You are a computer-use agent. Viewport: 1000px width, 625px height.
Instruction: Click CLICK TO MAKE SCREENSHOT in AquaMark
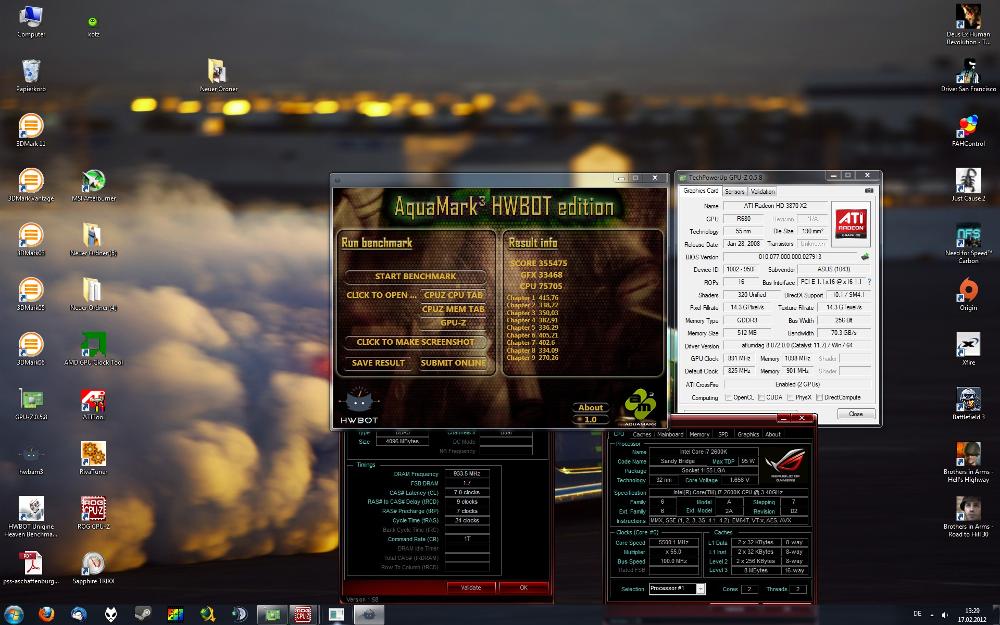pos(415,342)
